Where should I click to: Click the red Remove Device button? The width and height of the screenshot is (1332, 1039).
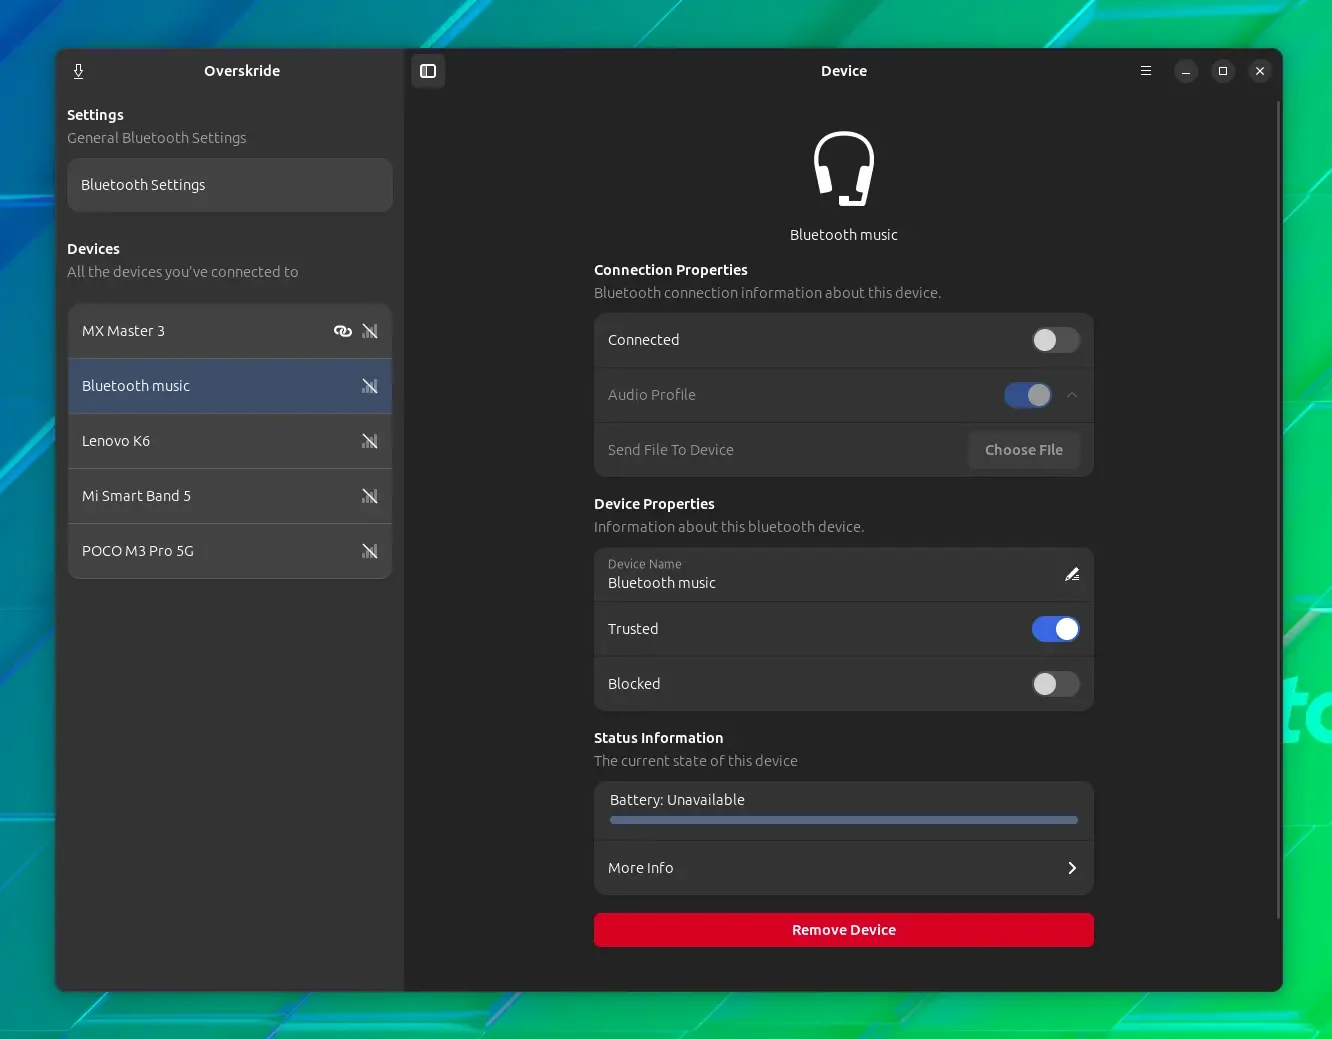pyautogui.click(x=844, y=930)
